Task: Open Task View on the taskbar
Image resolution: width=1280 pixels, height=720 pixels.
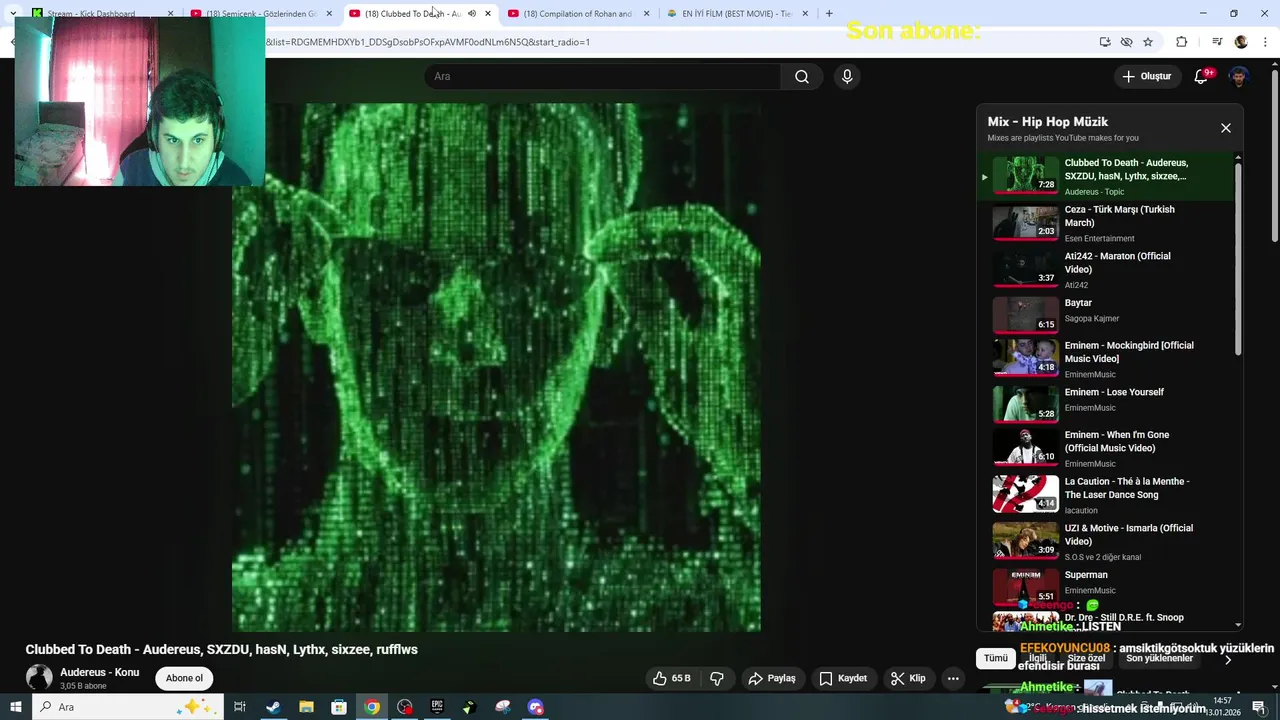Action: [240, 707]
